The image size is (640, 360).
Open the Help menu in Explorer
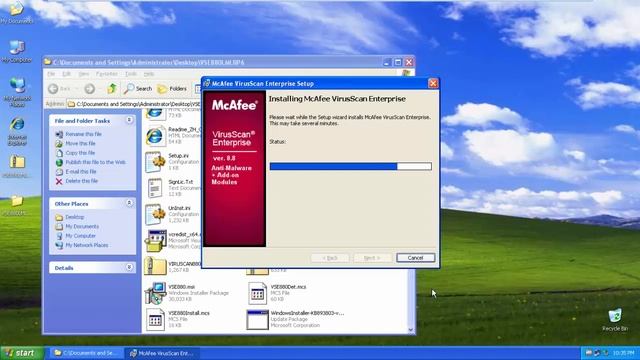point(149,74)
